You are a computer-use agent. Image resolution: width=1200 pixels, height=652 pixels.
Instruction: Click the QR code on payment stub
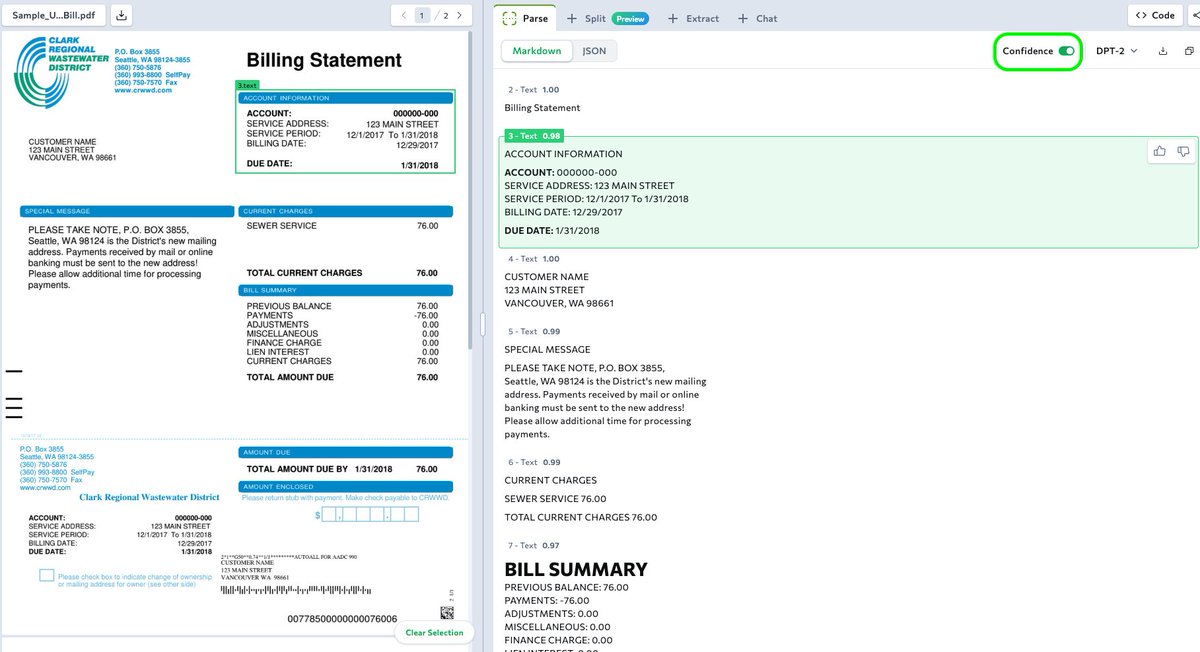click(446, 613)
